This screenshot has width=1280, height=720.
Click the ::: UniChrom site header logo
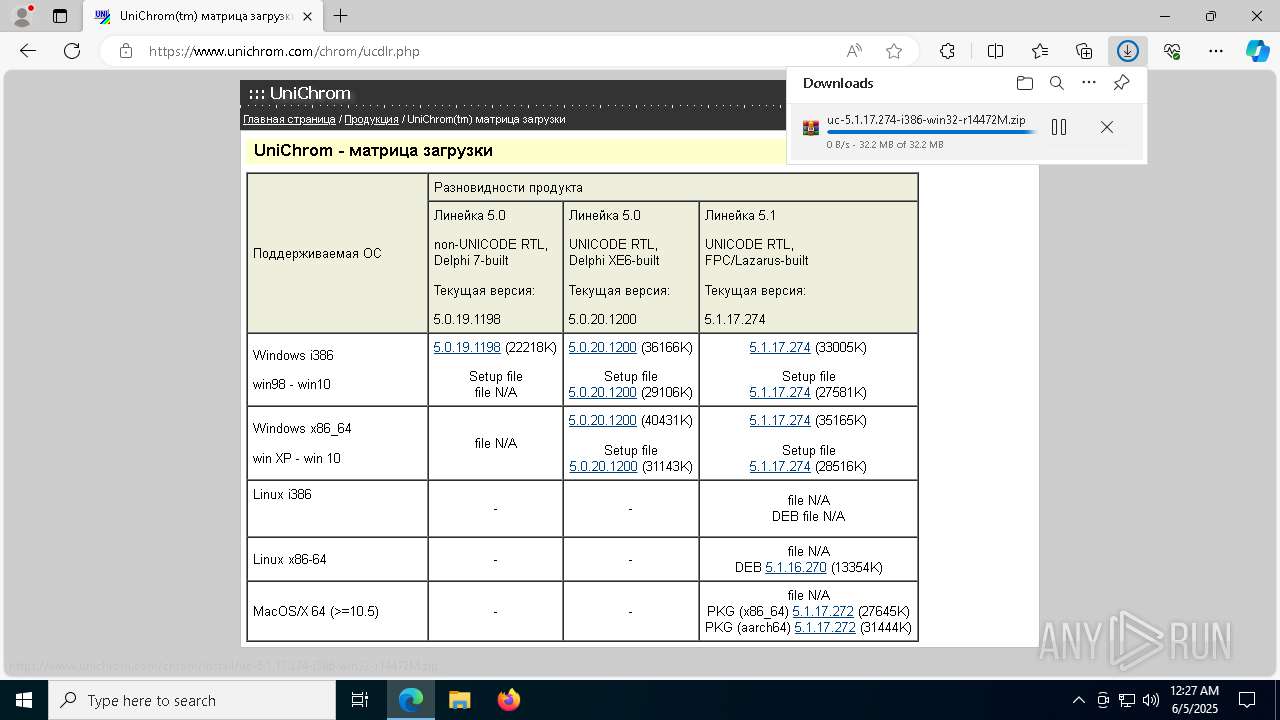(299, 94)
